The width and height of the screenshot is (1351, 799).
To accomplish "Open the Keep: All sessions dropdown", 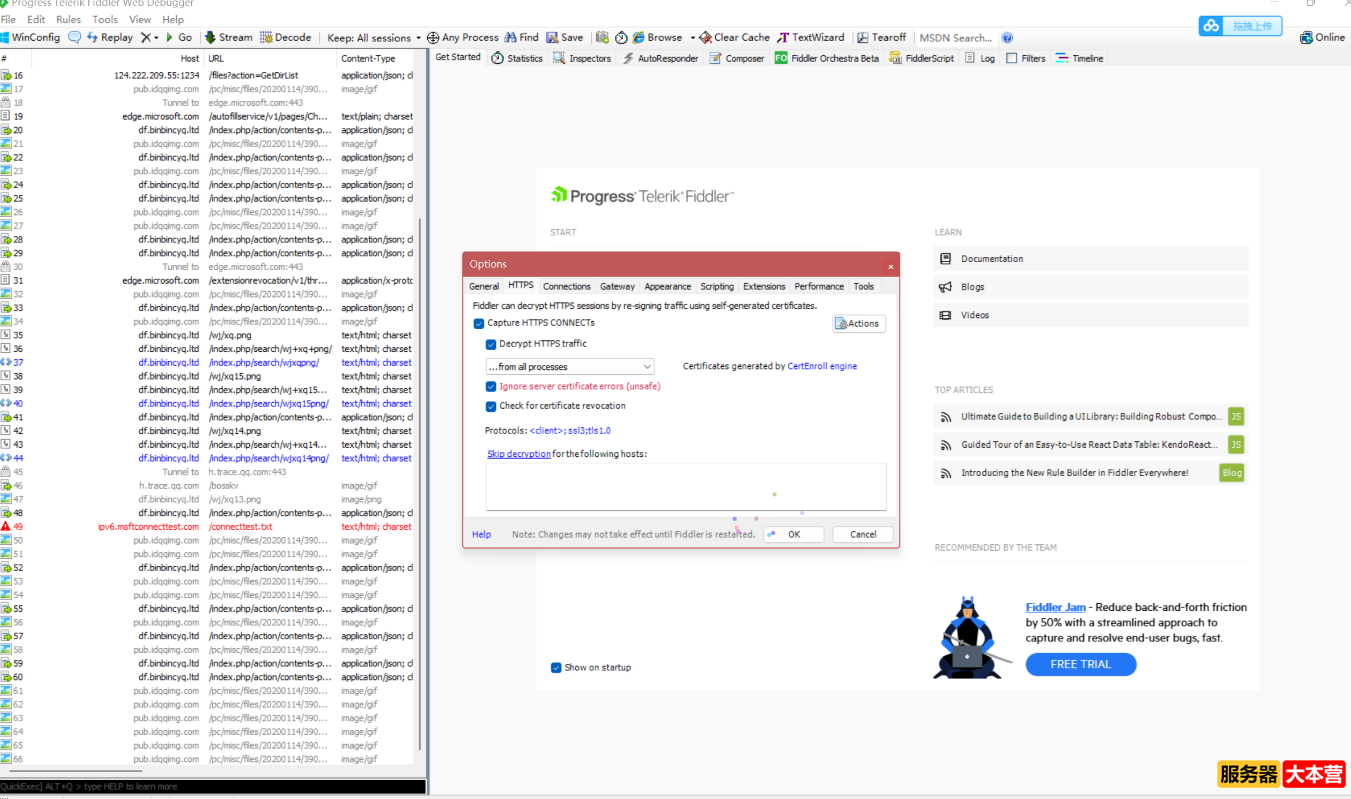I will click(374, 37).
